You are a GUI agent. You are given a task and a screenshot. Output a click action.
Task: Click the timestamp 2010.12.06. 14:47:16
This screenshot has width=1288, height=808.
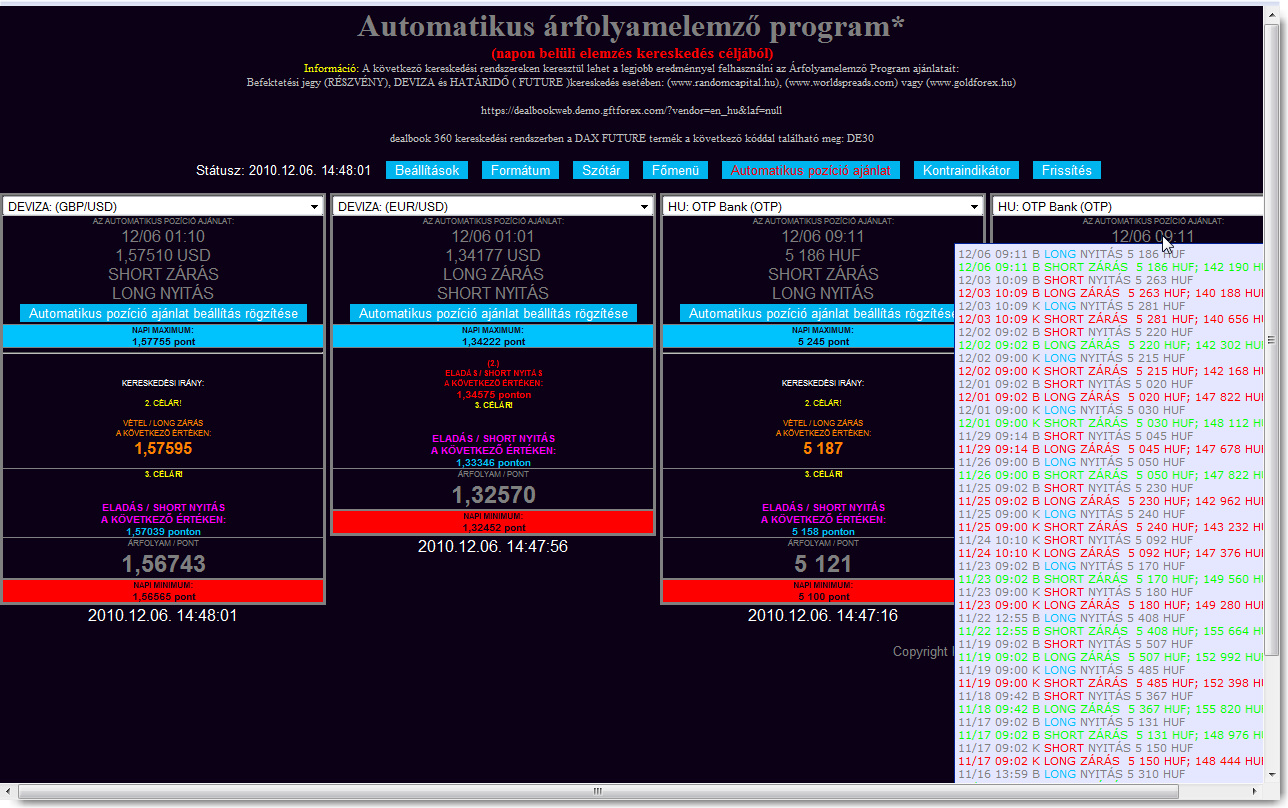pos(823,615)
